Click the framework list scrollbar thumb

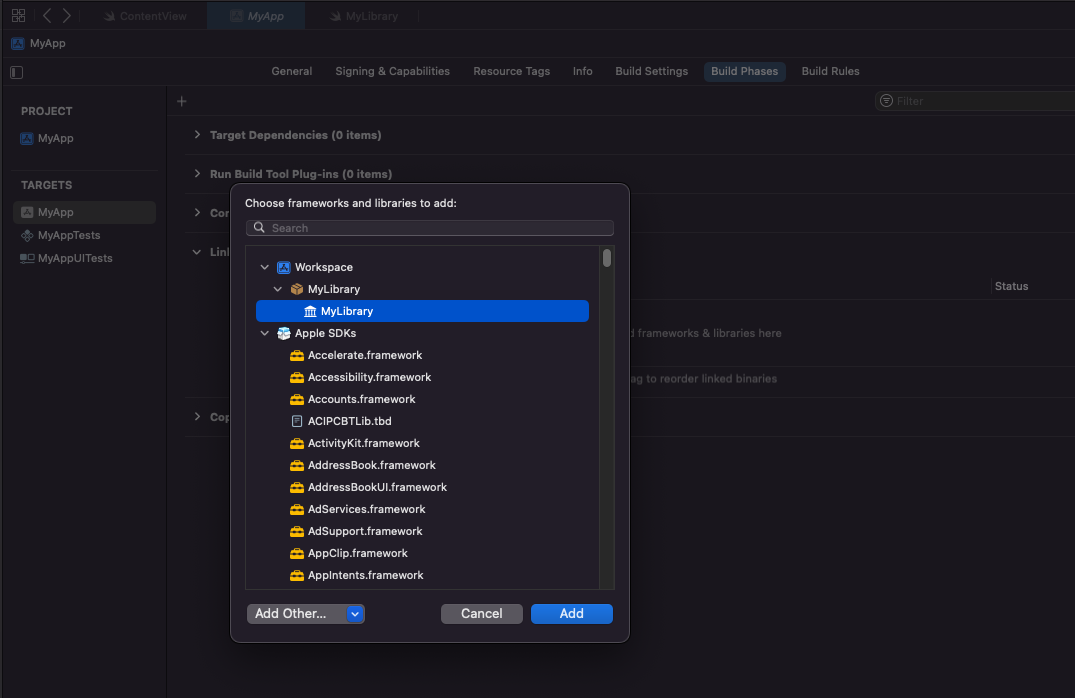pos(607,258)
